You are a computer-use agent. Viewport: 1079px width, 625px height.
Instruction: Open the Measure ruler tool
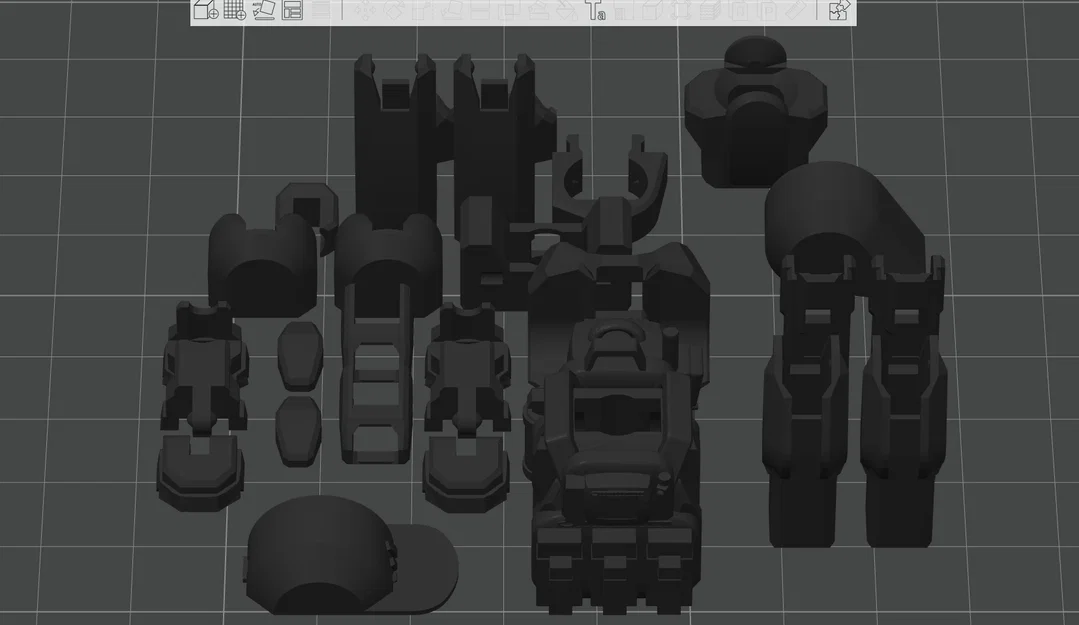tap(796, 10)
